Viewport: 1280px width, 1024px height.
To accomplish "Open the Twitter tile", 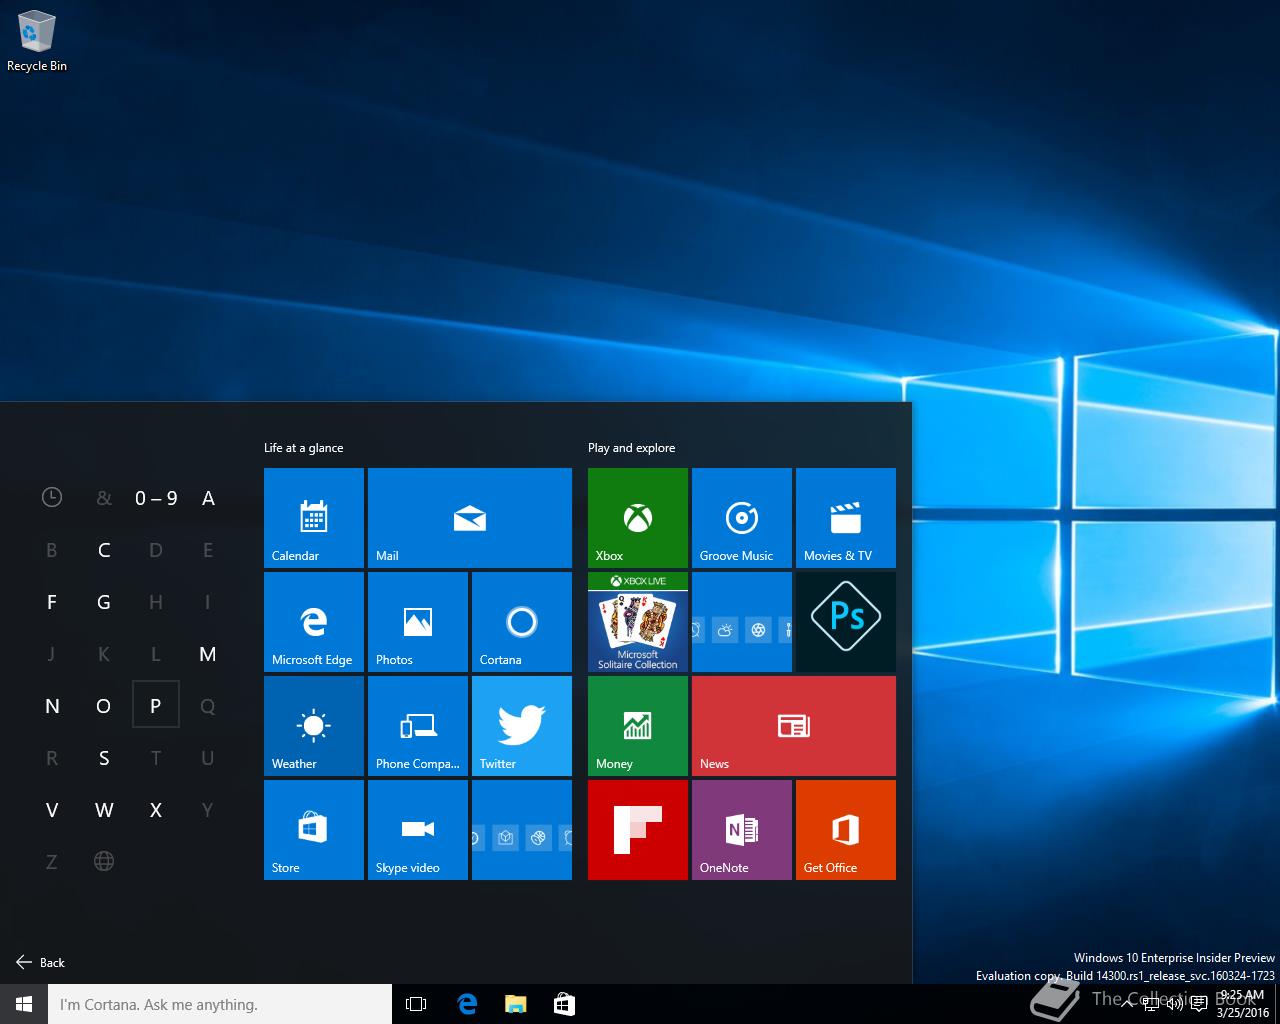I will coord(522,726).
